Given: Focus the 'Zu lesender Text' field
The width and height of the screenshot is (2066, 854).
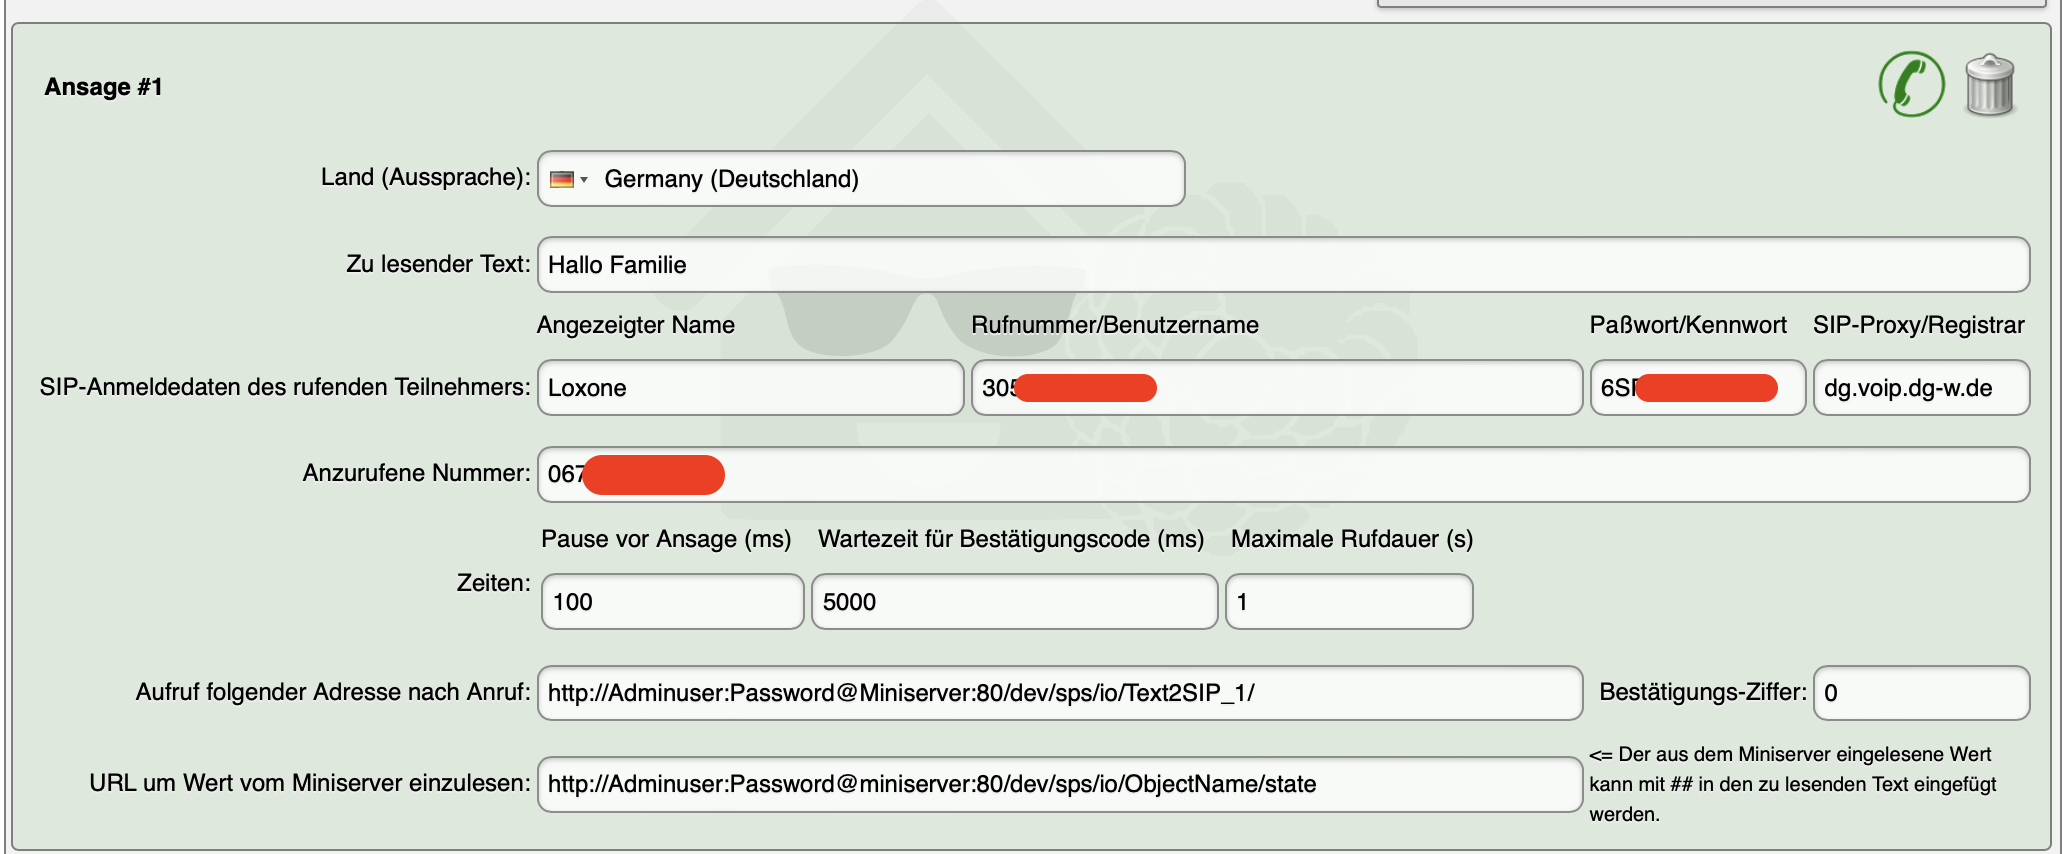Looking at the screenshot, I should tap(1283, 265).
